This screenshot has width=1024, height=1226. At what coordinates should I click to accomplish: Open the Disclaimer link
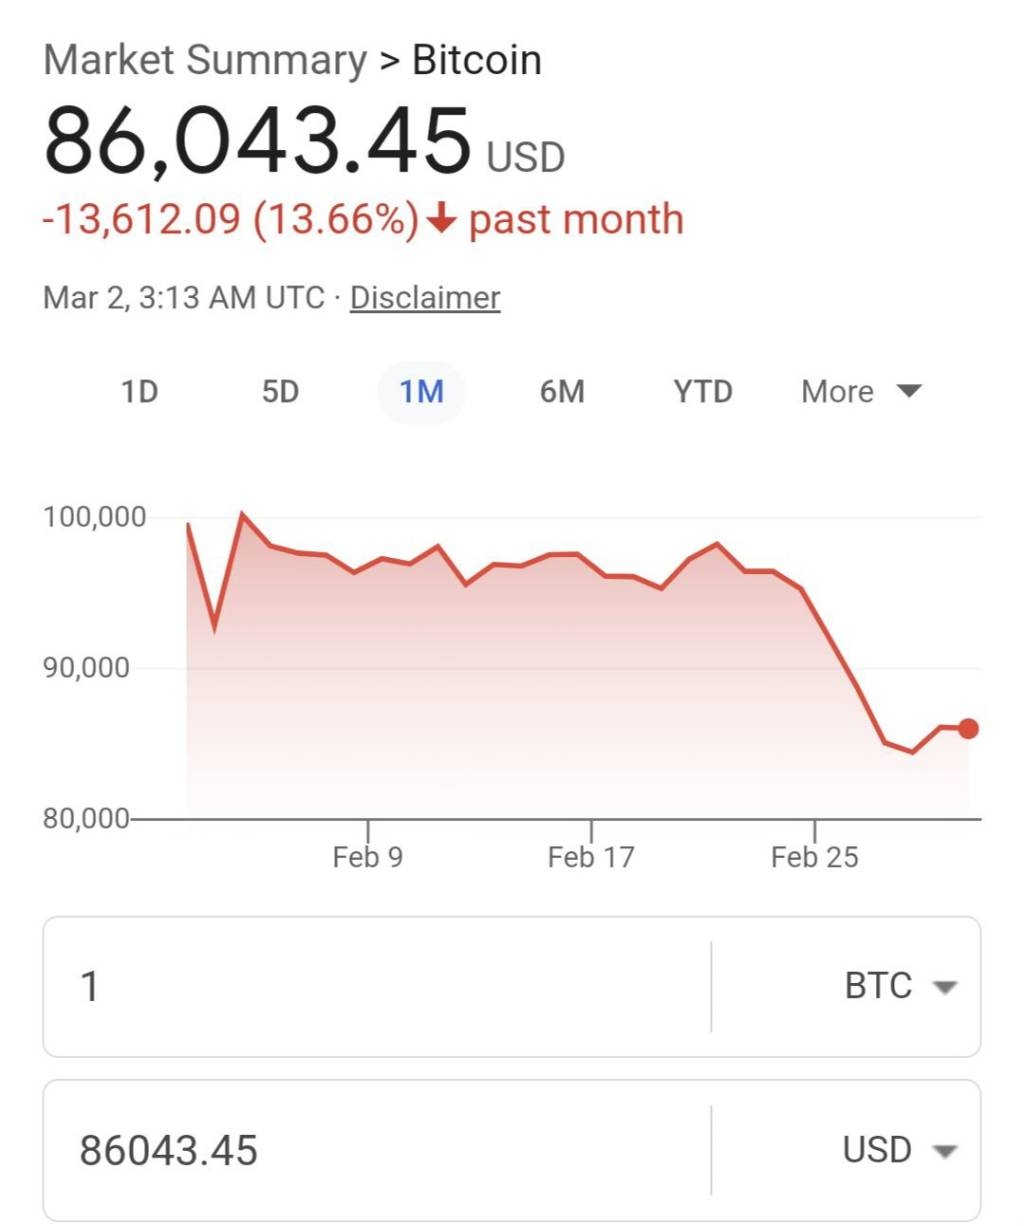click(425, 298)
